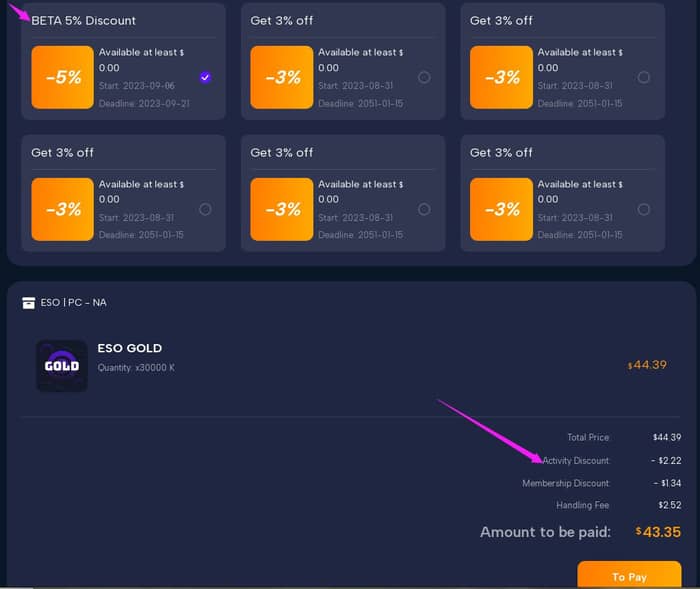700x589 pixels.
Task: Click the orange -5% coupon badge
Action: [62, 77]
